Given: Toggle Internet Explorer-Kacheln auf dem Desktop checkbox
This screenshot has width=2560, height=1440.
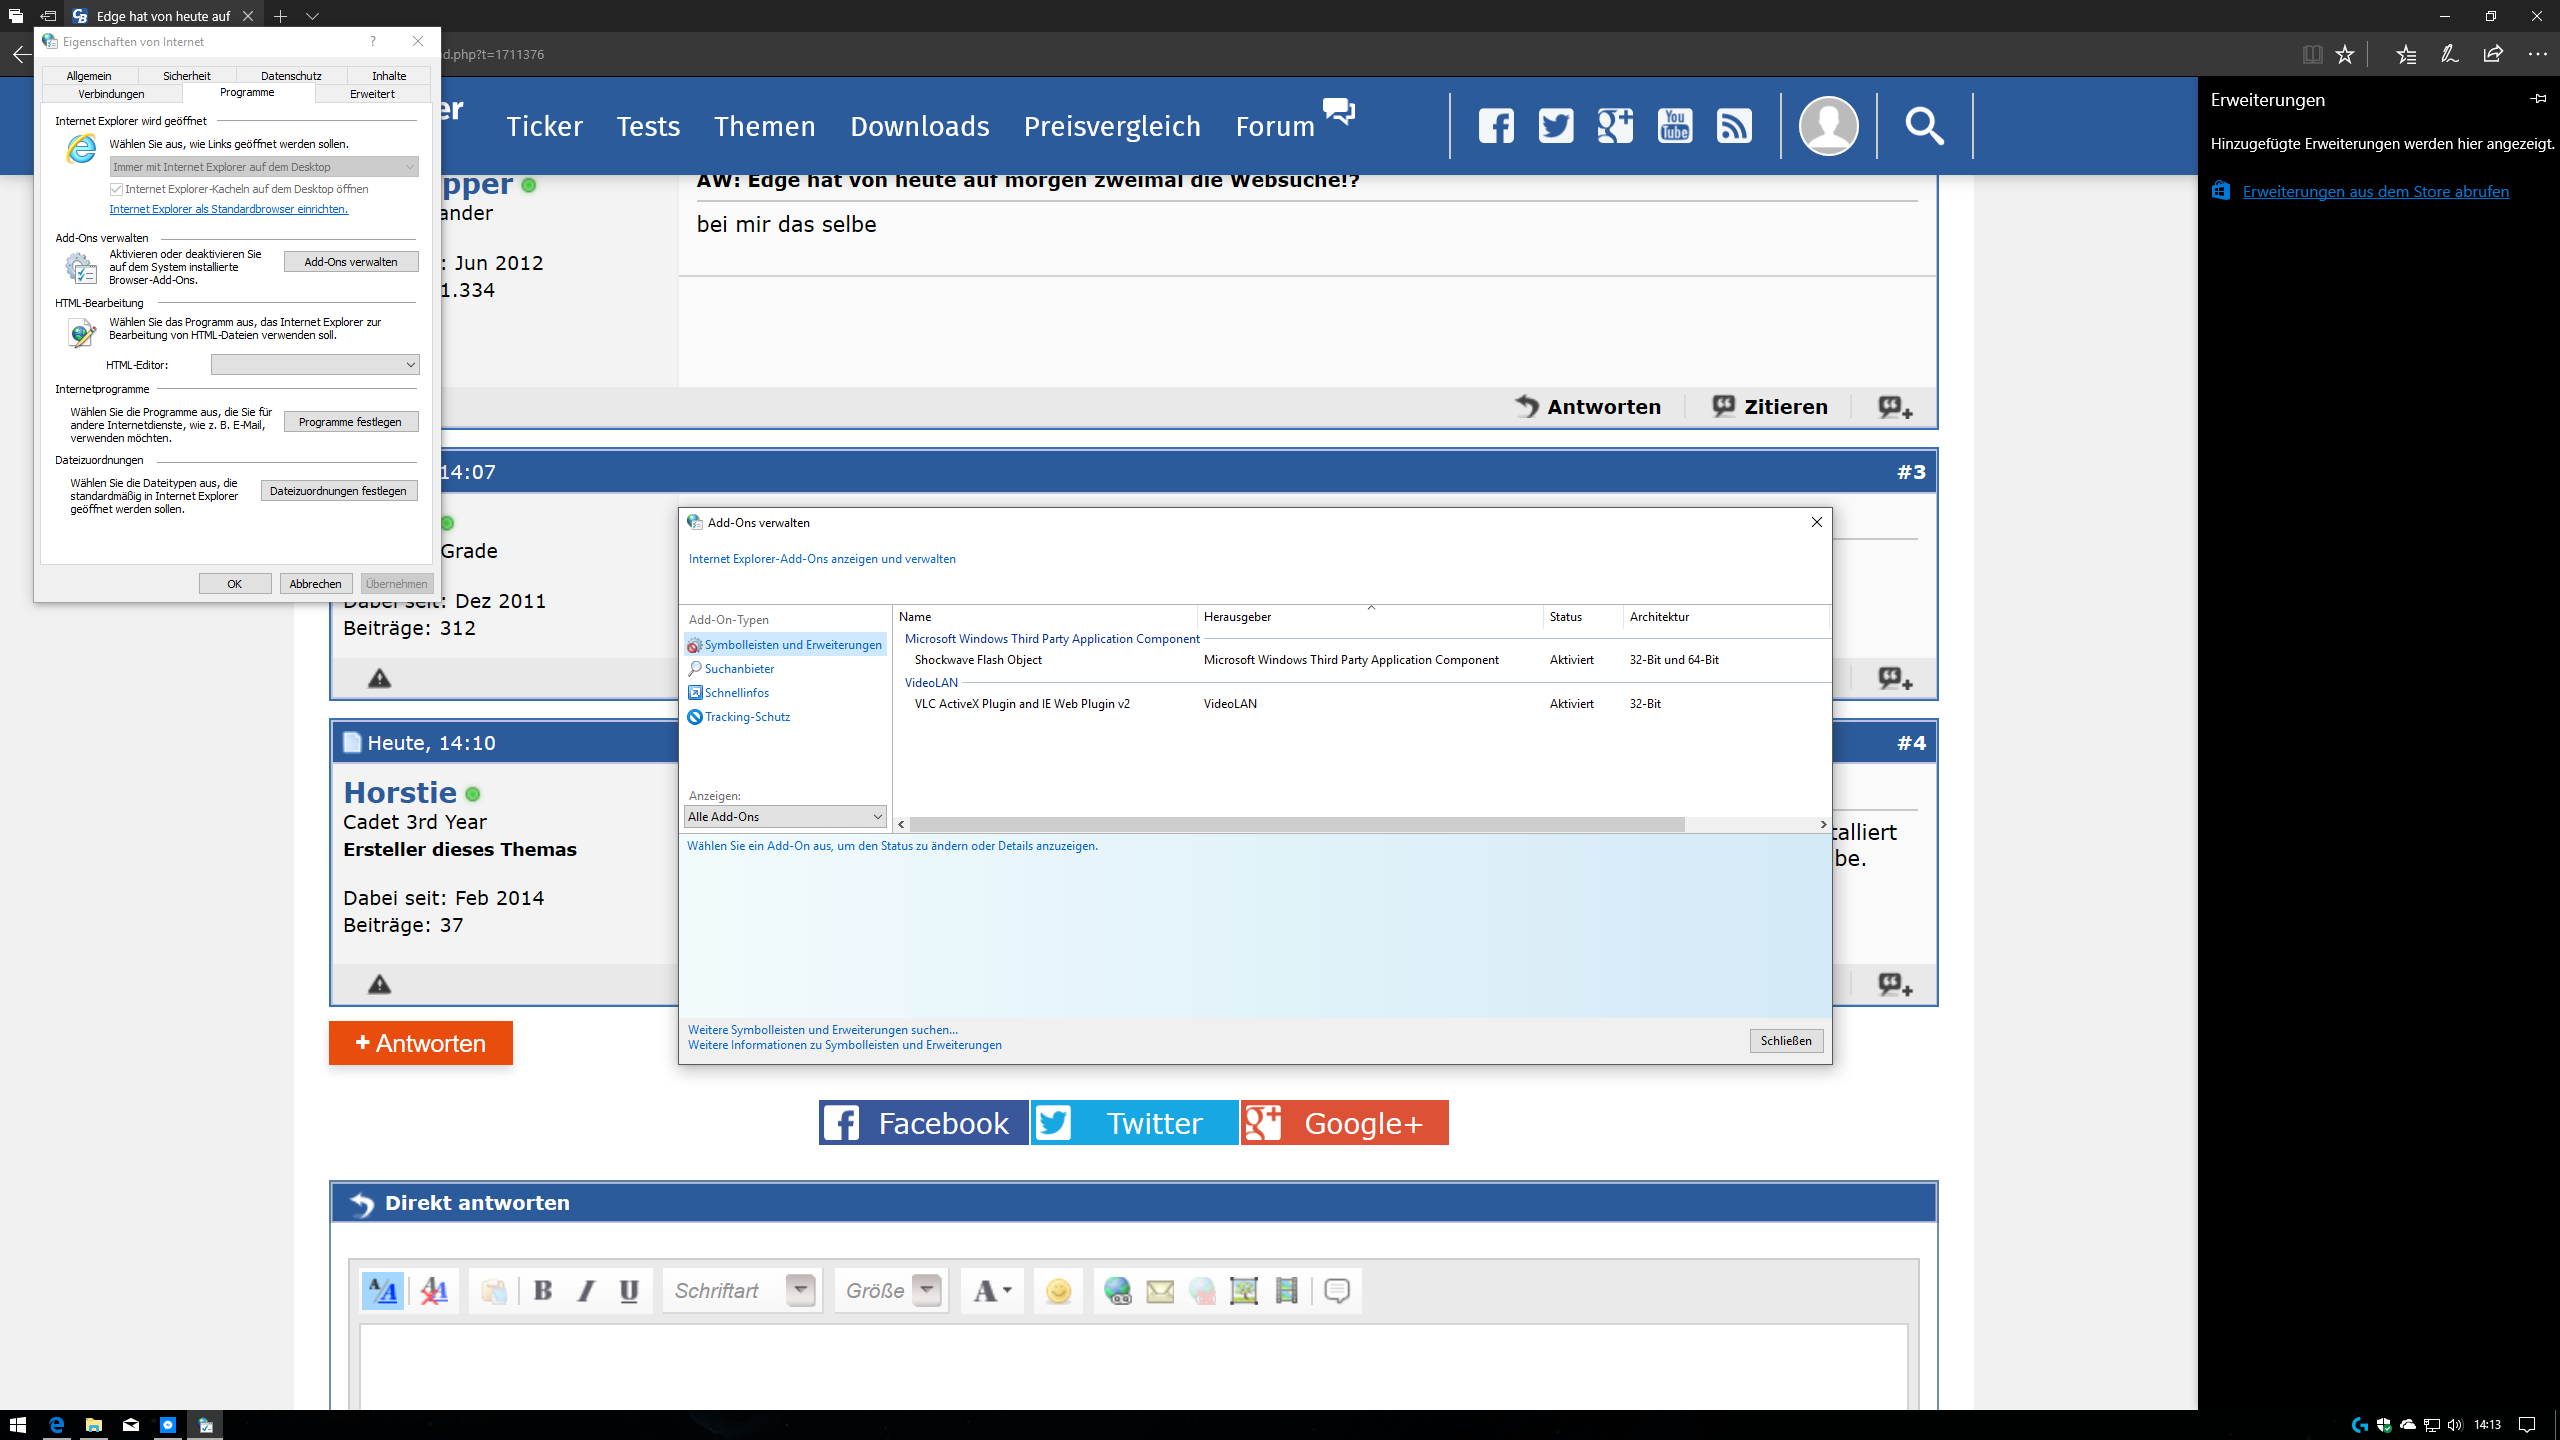Looking at the screenshot, I should click(x=117, y=189).
